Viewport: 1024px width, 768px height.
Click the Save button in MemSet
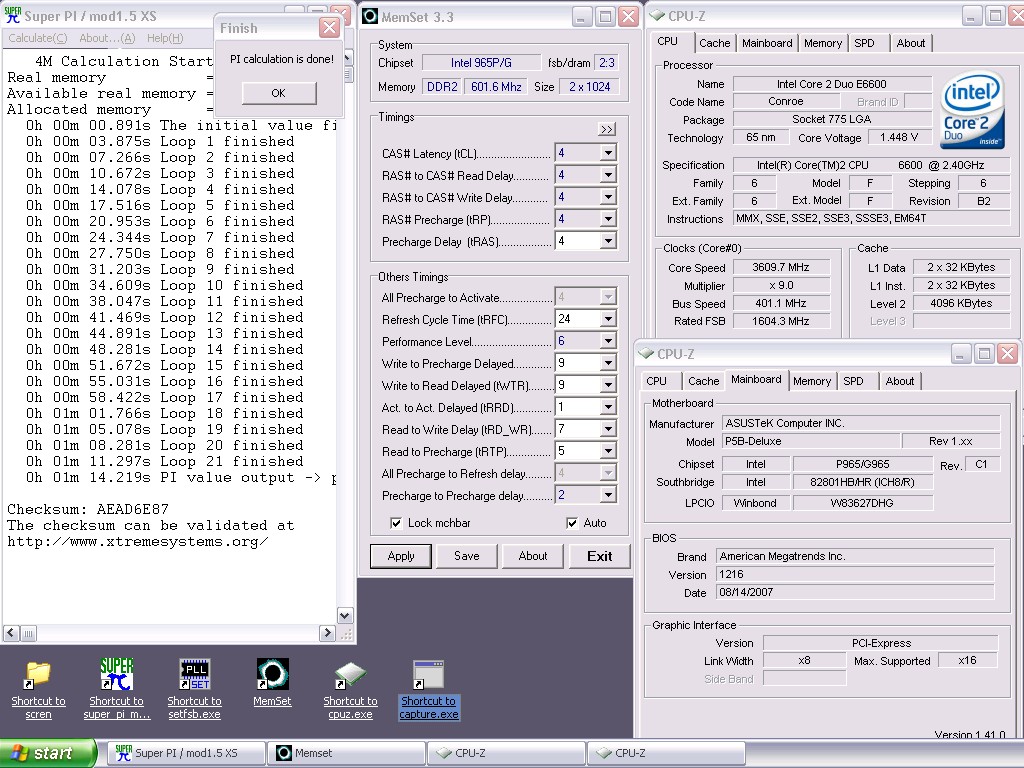tap(466, 556)
